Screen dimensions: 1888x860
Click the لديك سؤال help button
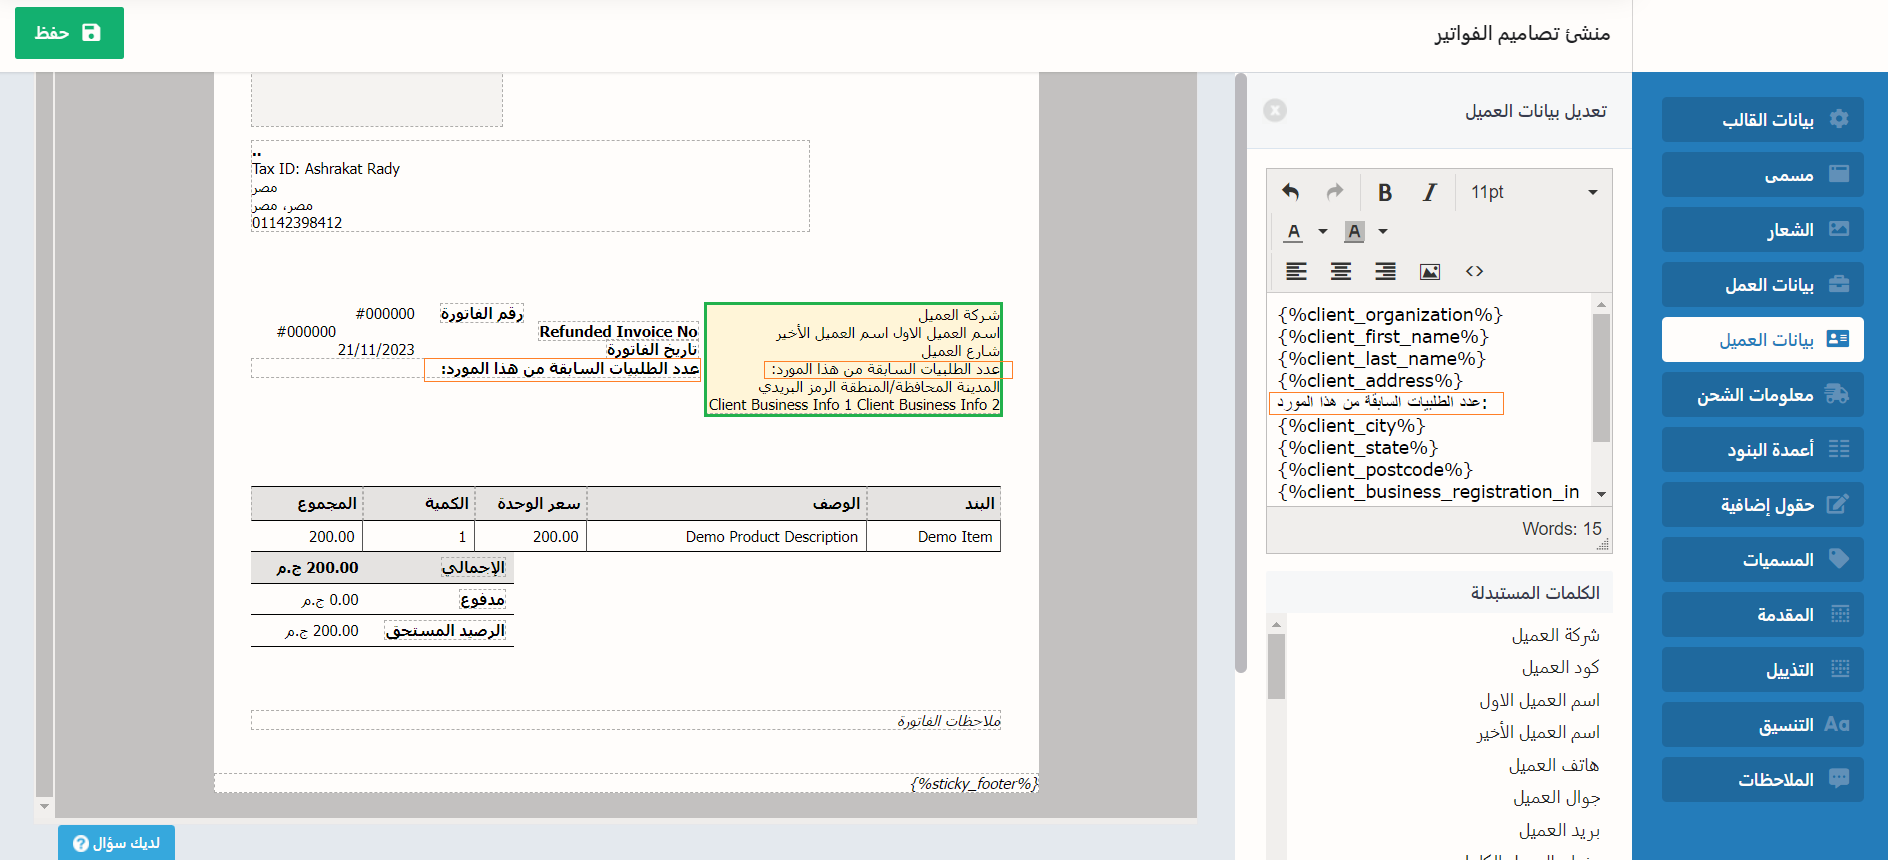pos(116,842)
